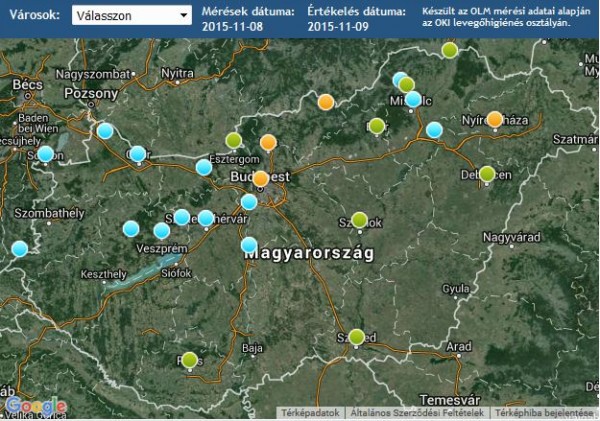Click the green marker at Pécs
600x421 pixels.
(190, 360)
